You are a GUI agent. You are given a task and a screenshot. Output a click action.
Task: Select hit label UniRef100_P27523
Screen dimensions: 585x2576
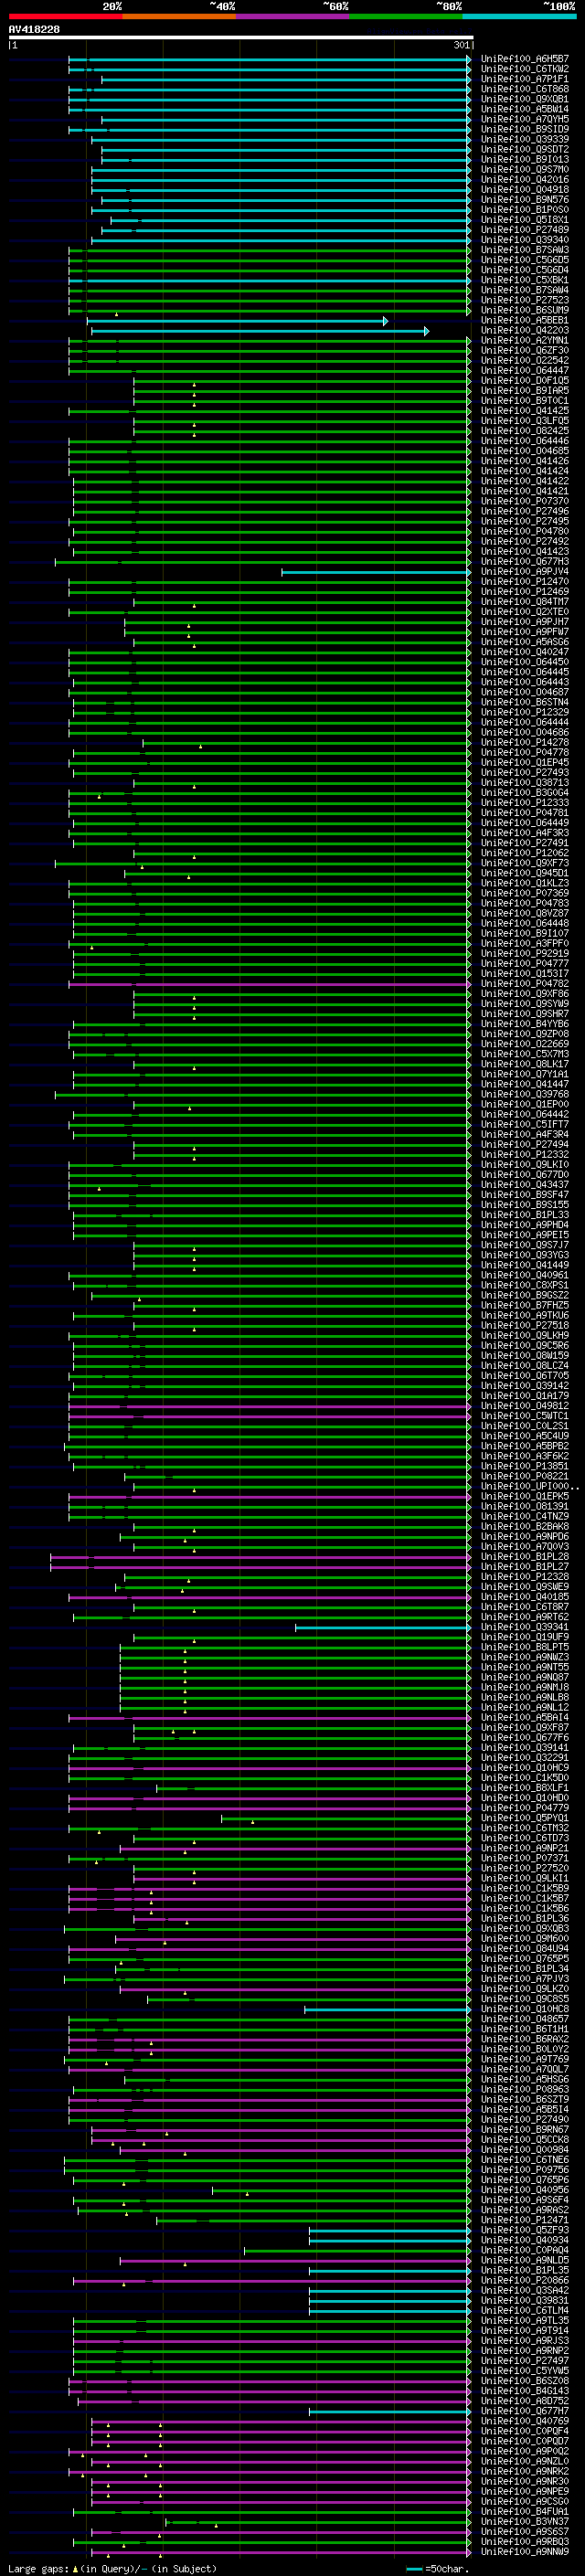pos(525,300)
